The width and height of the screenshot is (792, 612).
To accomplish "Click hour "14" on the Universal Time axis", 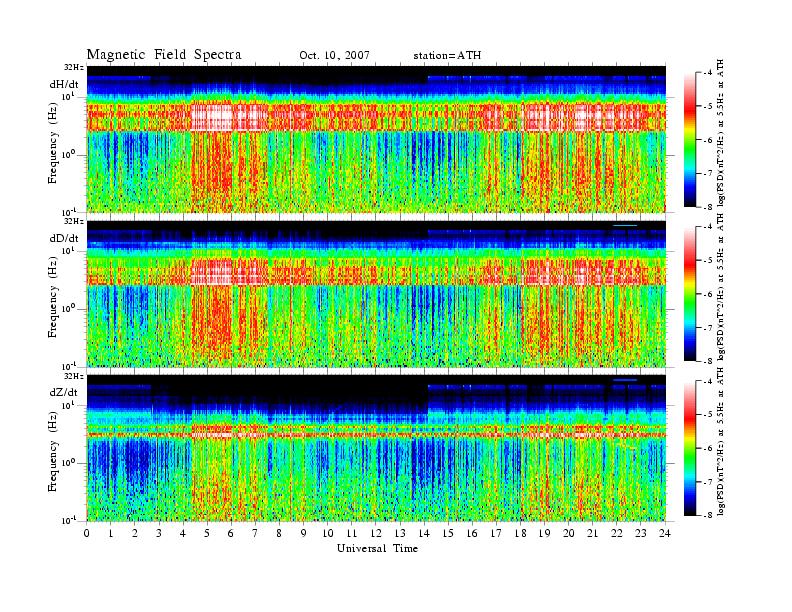I will 424,533.
